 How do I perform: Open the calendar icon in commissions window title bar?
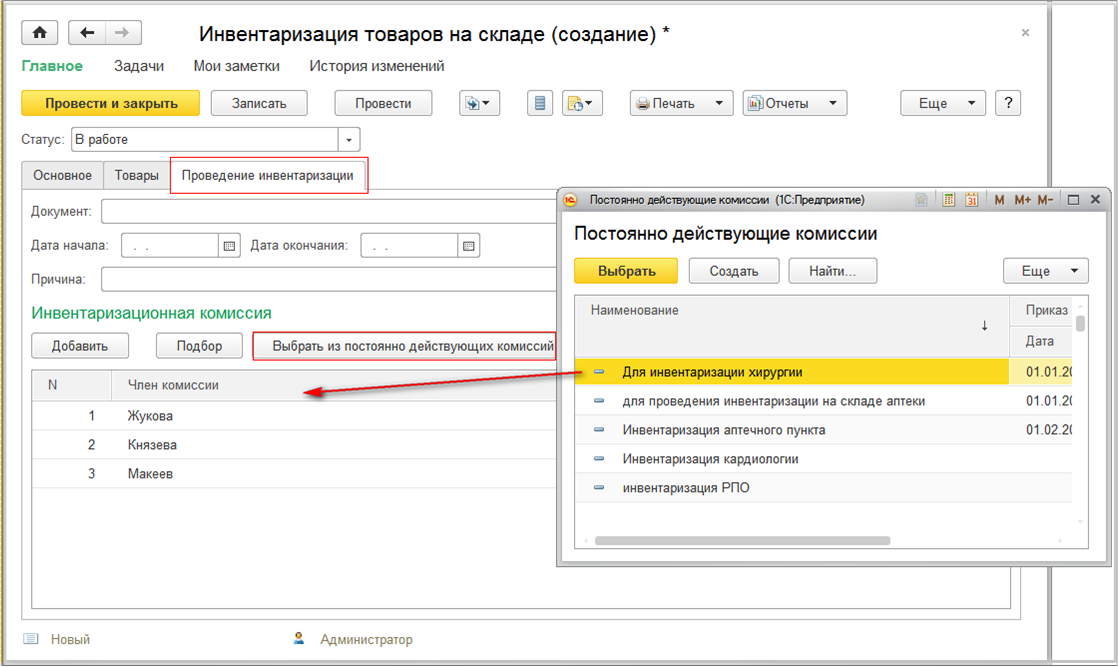pyautogui.click(x=971, y=199)
